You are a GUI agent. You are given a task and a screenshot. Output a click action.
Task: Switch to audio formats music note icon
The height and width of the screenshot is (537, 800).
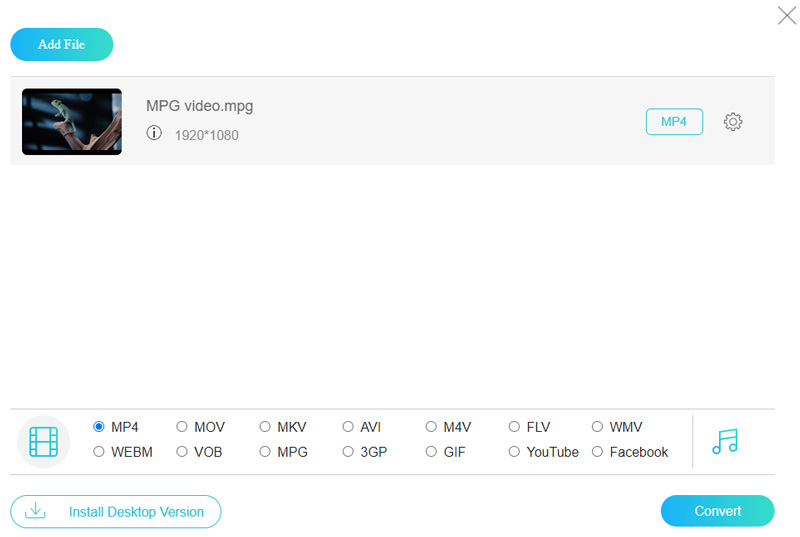725,441
